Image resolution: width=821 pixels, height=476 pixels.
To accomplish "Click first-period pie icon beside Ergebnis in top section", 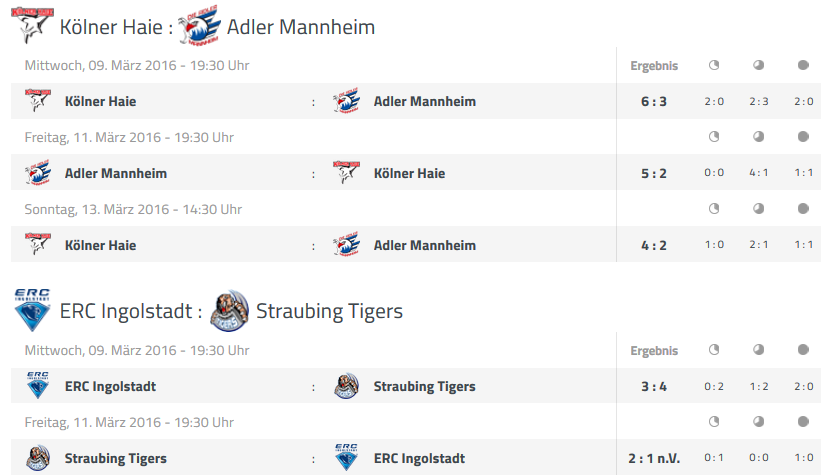I will pyautogui.click(x=714, y=65).
